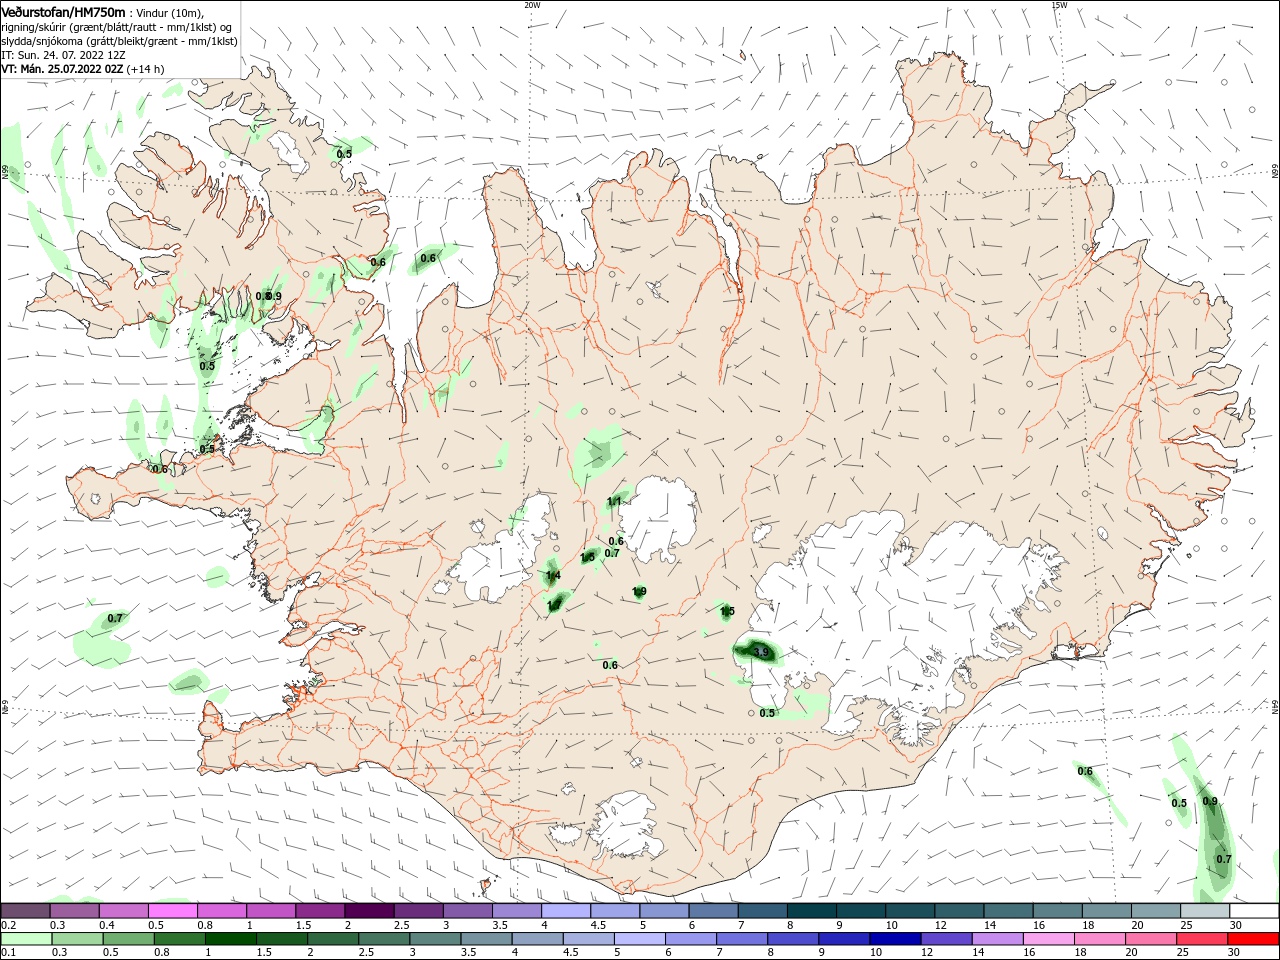Image resolution: width=1280 pixels, height=960 pixels.
Task: Click the 1.9 precipitation value label
Action: [x=639, y=592]
